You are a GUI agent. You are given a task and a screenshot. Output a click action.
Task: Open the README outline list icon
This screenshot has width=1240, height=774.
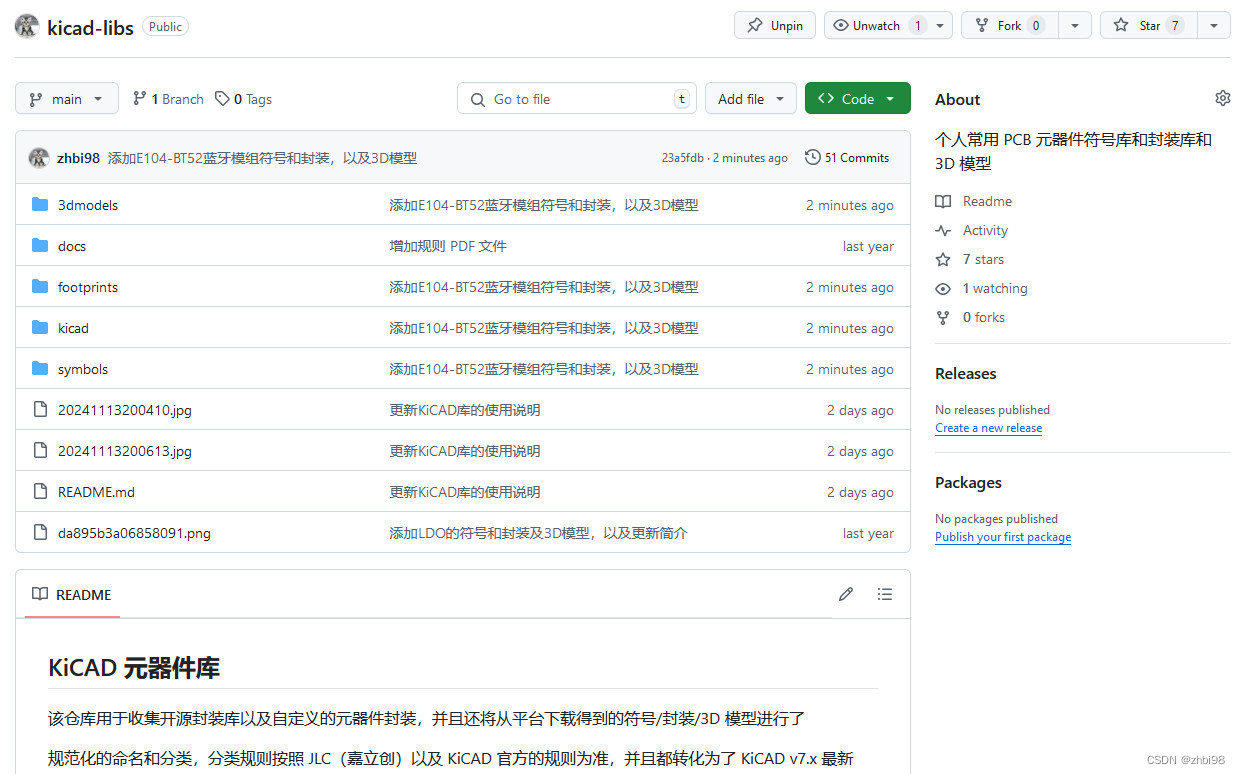pyautogui.click(x=884, y=594)
